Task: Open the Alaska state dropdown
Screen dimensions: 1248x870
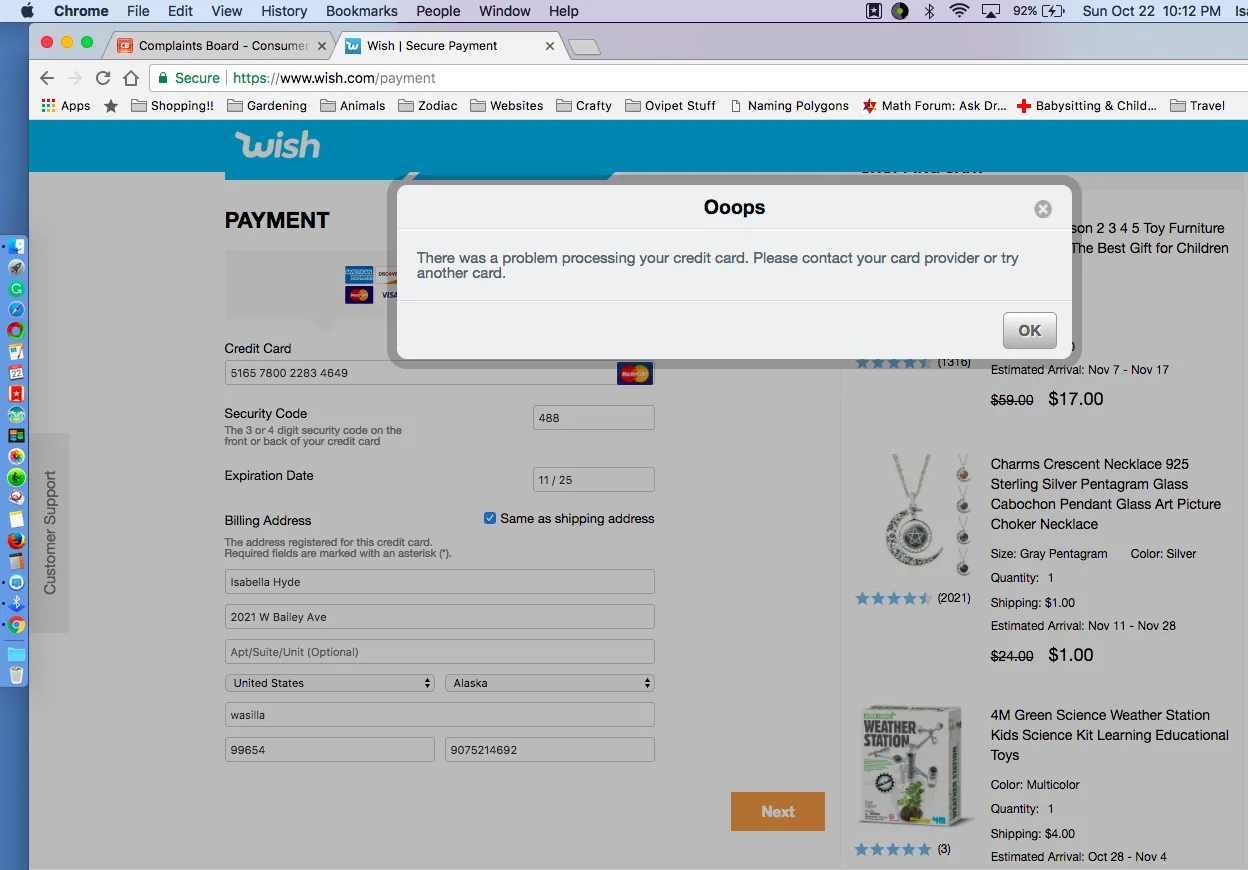Action: pos(550,683)
